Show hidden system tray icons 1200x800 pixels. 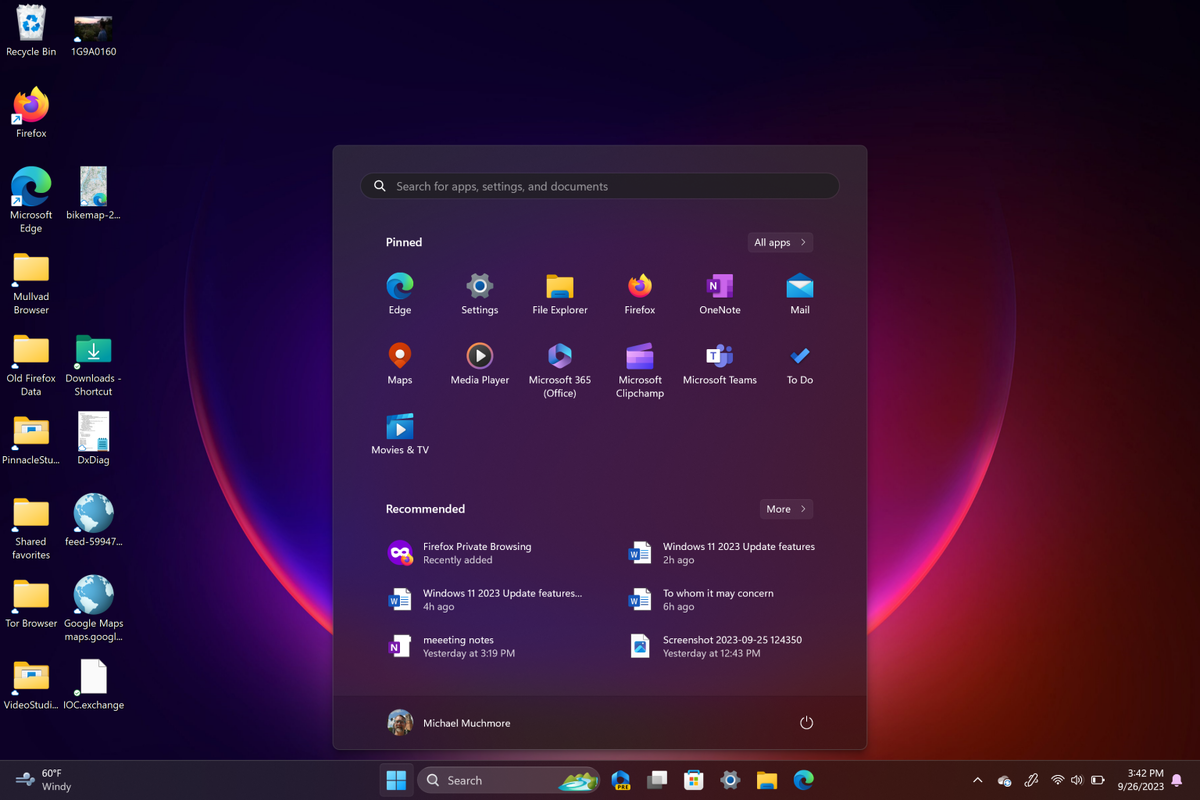pyautogui.click(x=977, y=780)
